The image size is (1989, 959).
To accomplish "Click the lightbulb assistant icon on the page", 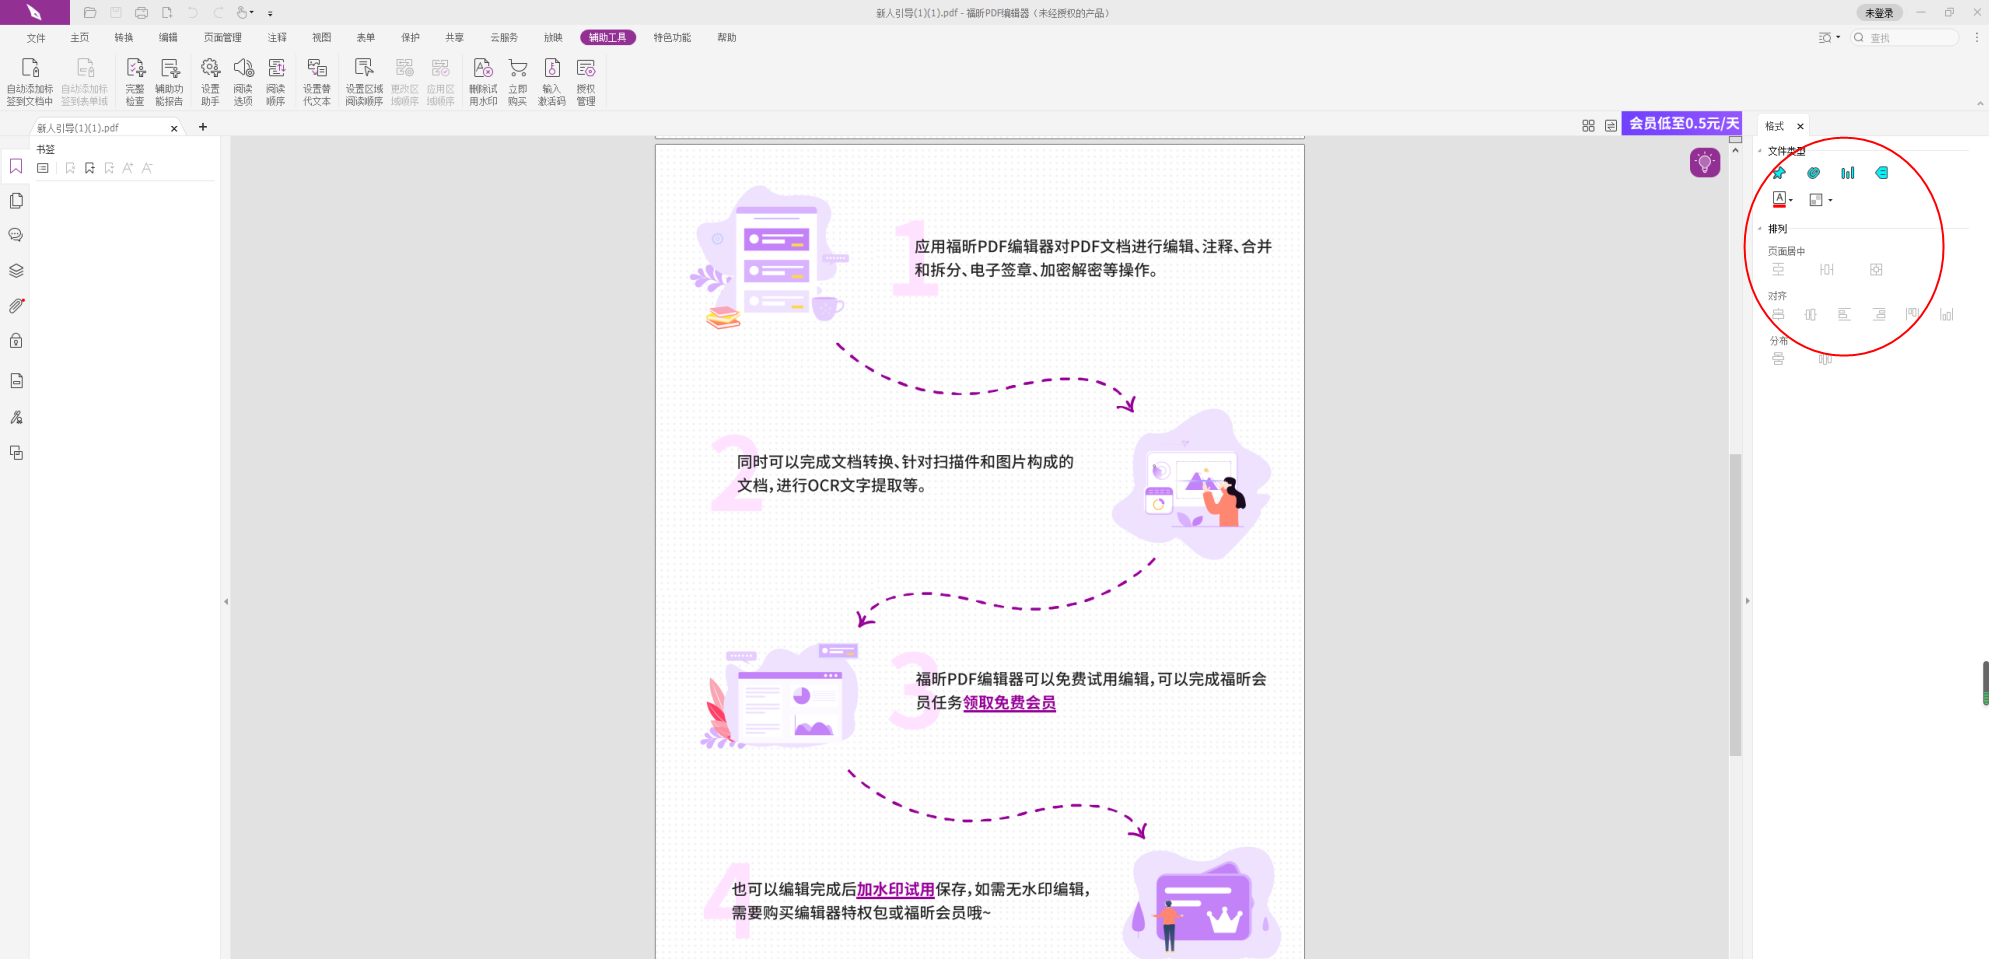I will (1706, 161).
